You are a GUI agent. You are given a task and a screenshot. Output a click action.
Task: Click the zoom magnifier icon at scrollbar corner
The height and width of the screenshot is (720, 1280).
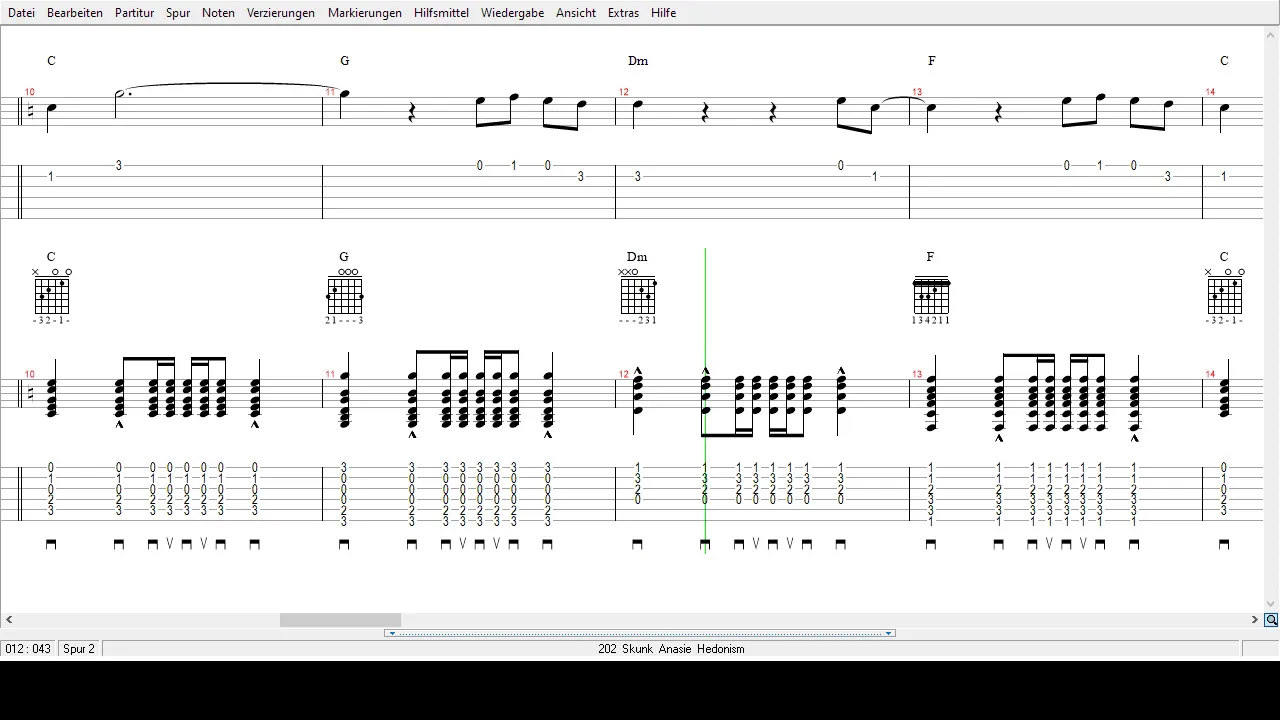coord(1271,620)
